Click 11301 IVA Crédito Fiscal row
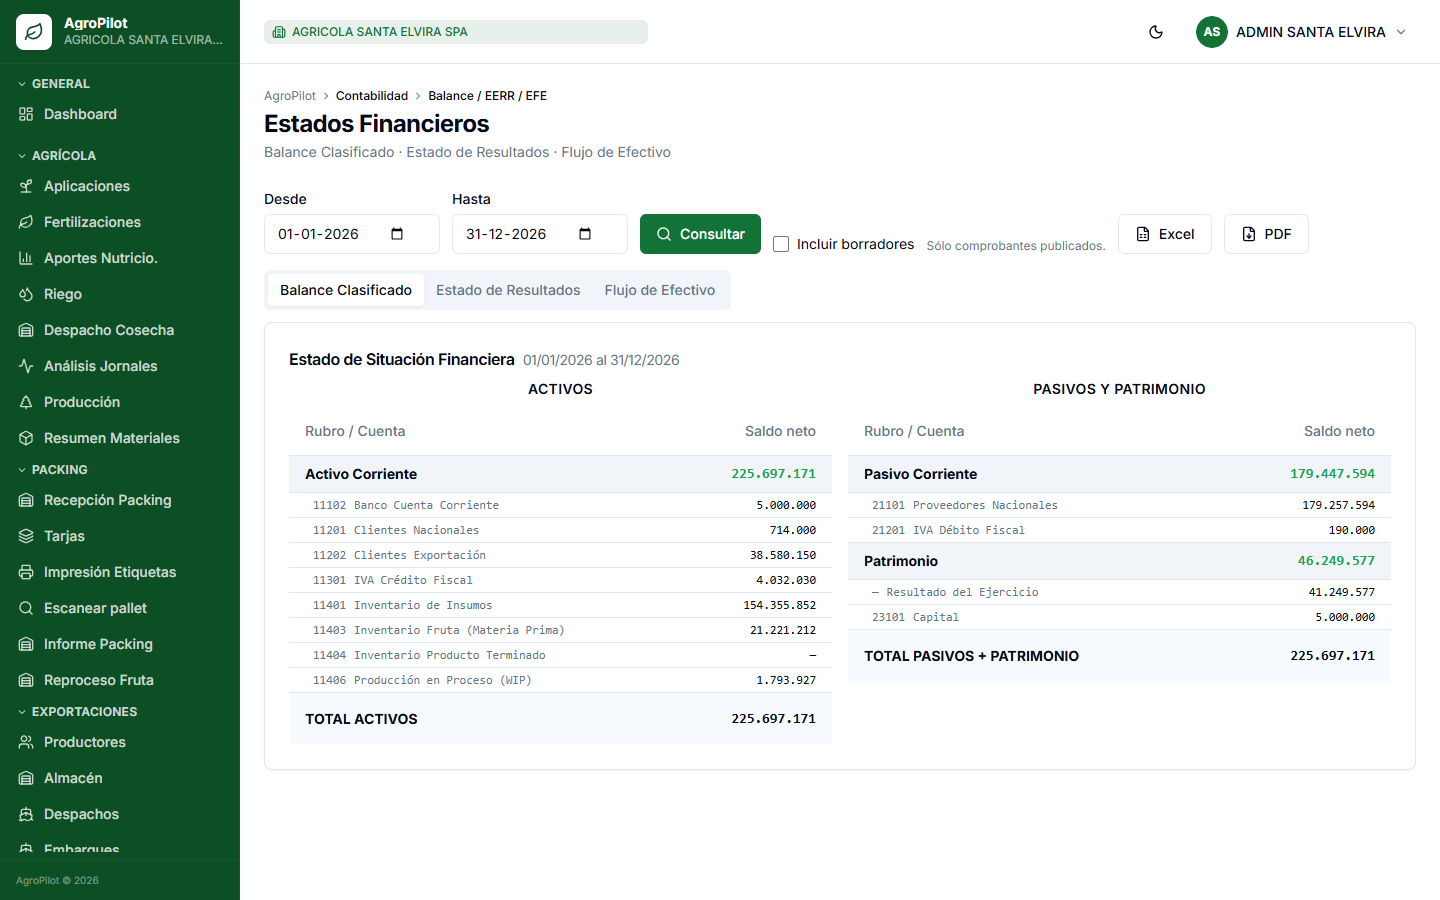 (x=560, y=580)
